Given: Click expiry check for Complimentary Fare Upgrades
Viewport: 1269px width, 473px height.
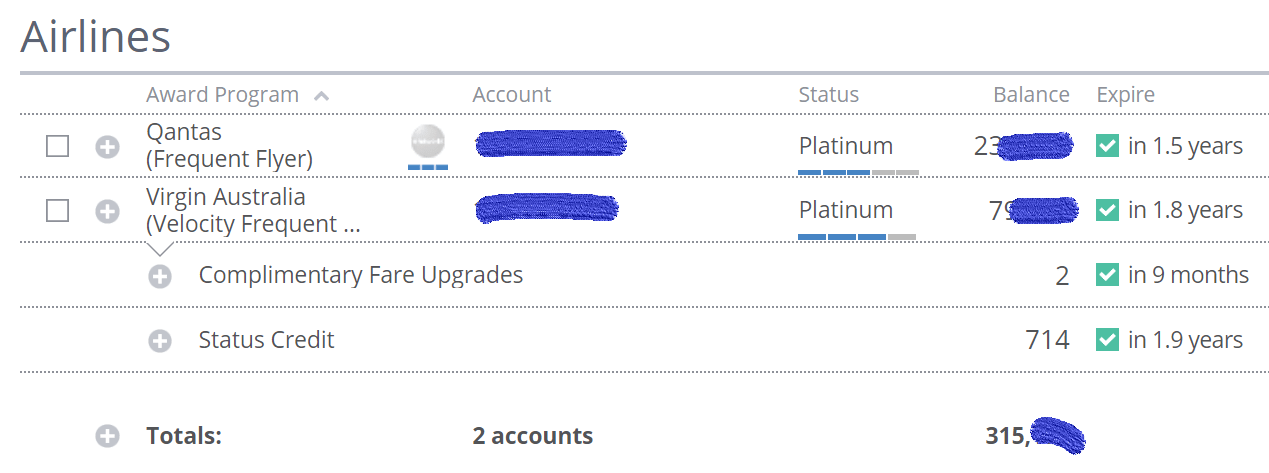Looking at the screenshot, I should 1107,275.
